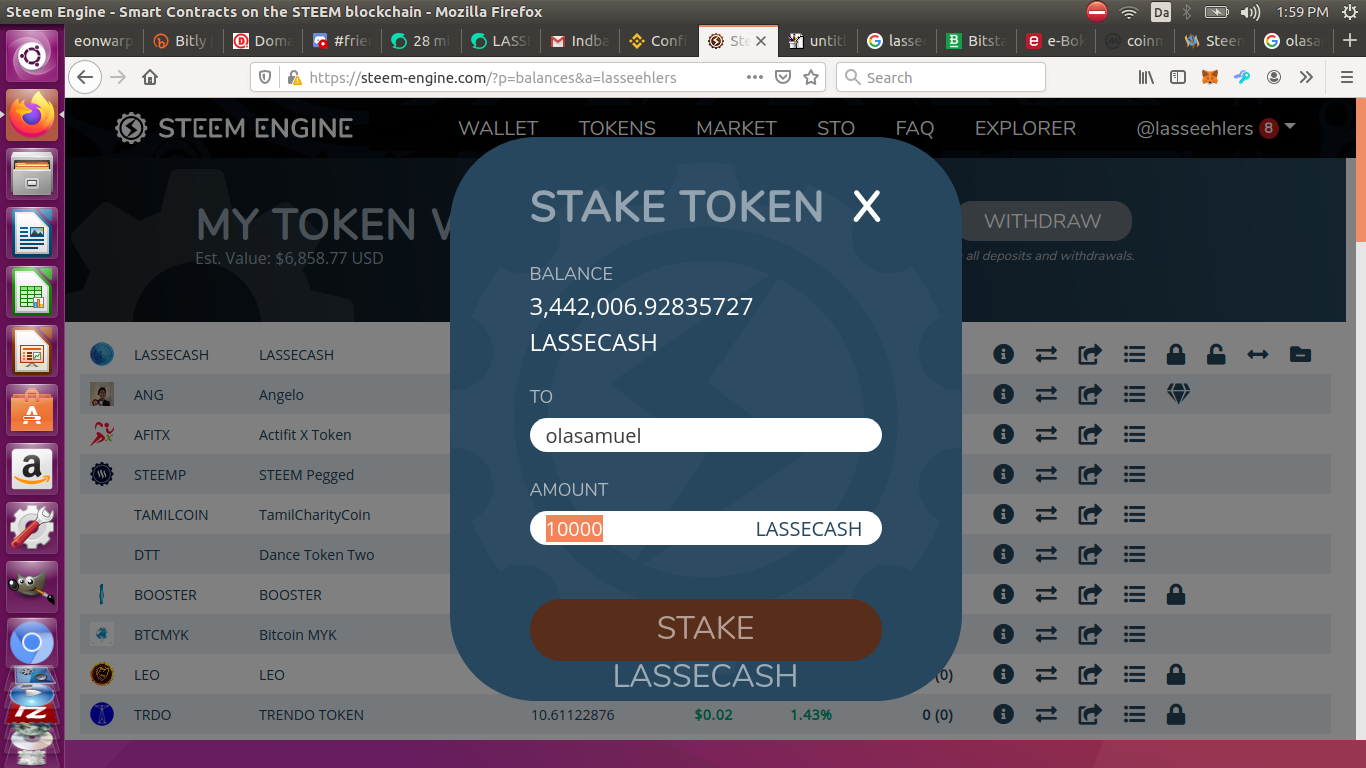Bookmark this page with the star icon
The width and height of the screenshot is (1366, 768).
click(811, 77)
